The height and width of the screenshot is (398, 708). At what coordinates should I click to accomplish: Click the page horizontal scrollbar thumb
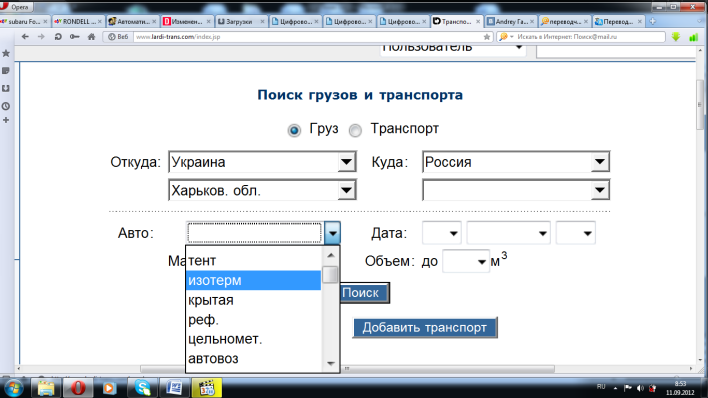click(348, 369)
